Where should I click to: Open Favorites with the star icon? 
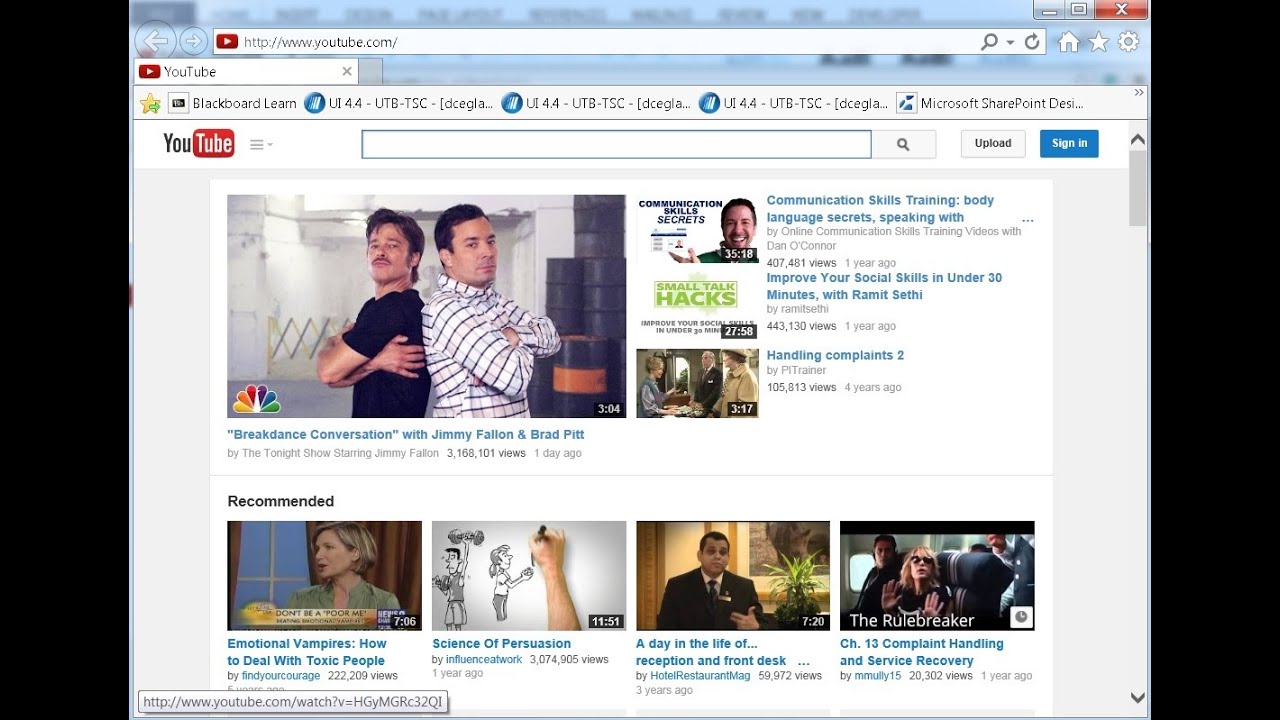pyautogui.click(x=1098, y=42)
